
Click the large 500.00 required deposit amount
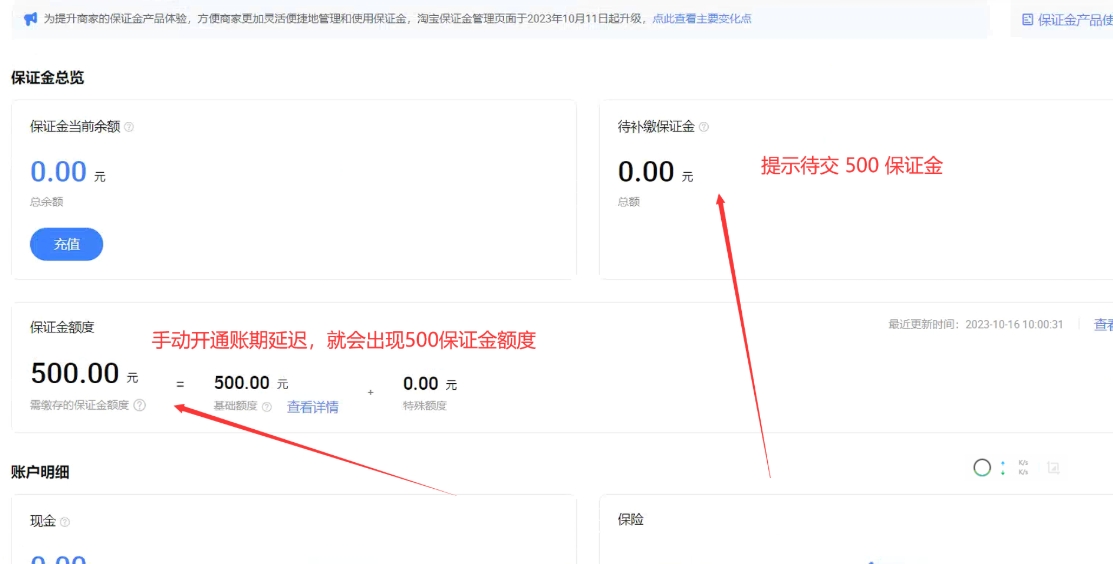(x=75, y=374)
